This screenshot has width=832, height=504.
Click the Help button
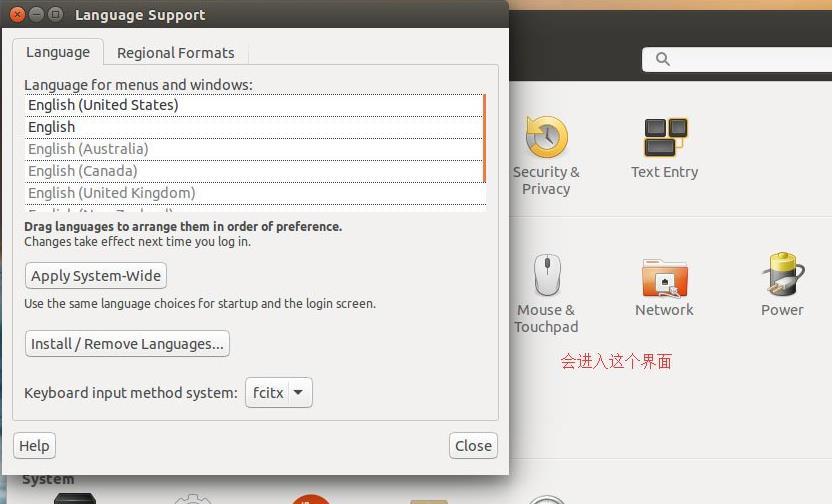(34, 446)
